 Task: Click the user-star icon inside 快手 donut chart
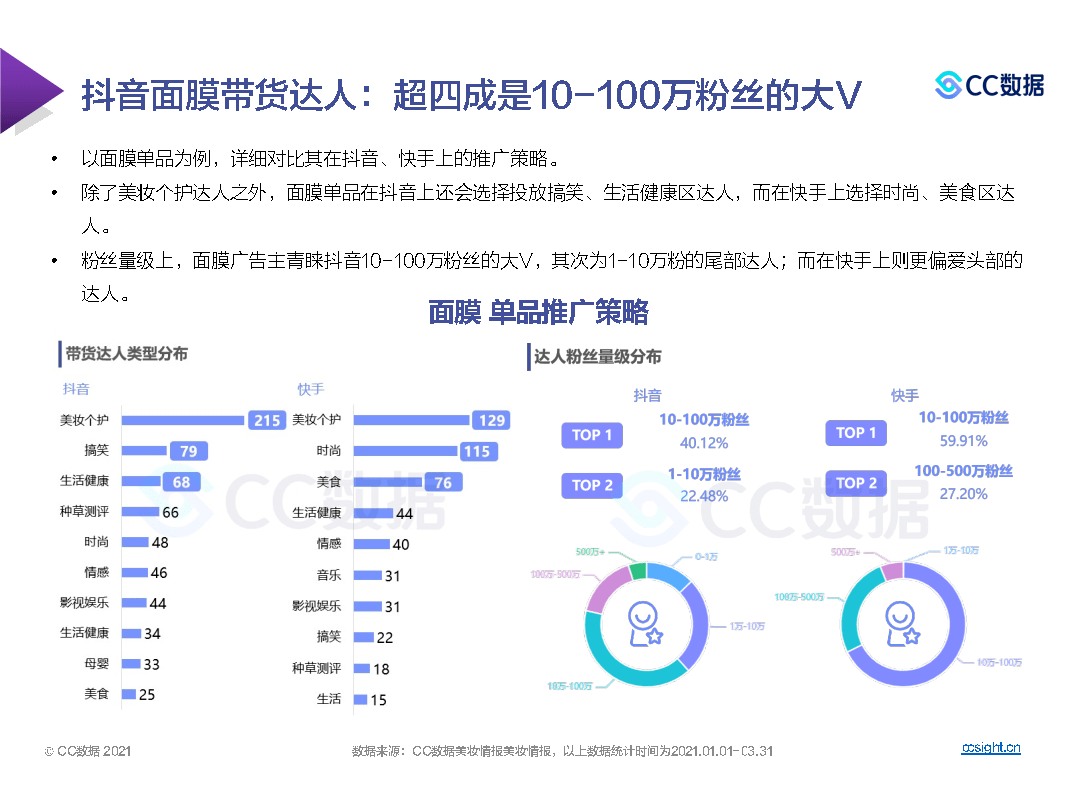pyautogui.click(x=903, y=623)
